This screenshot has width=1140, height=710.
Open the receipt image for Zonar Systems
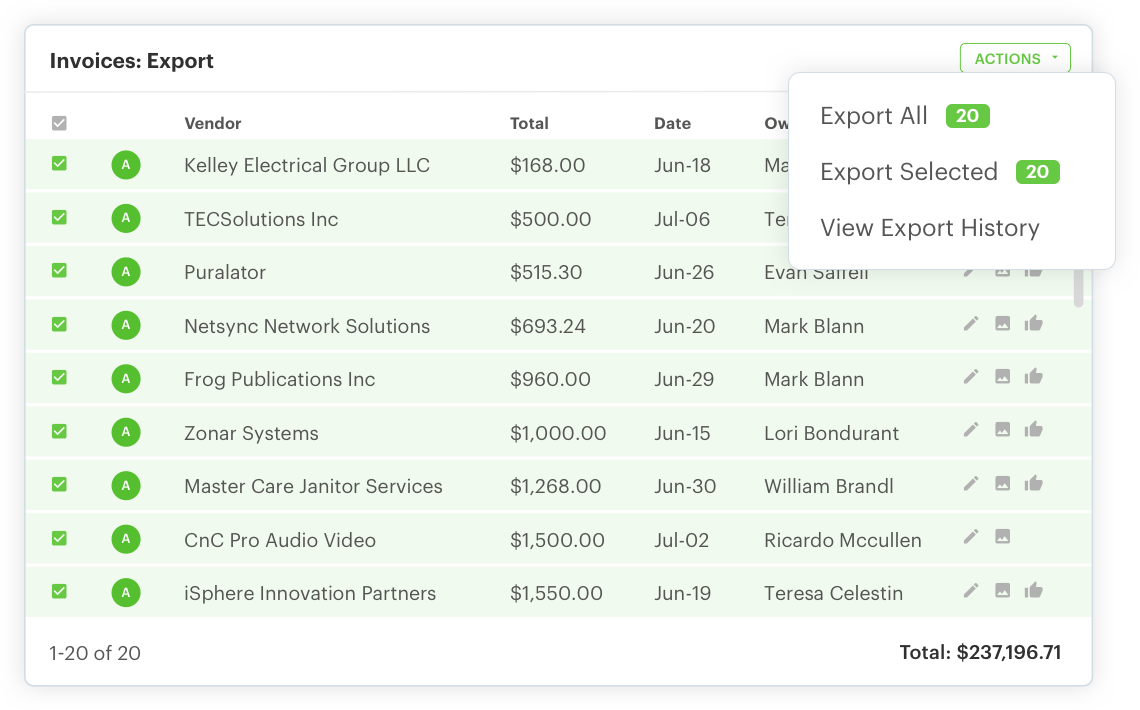(x=1002, y=432)
